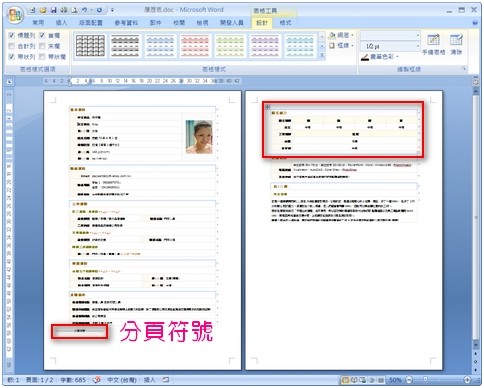Switch to the 校閱 tab
This screenshot has width=484, height=388.
point(179,23)
